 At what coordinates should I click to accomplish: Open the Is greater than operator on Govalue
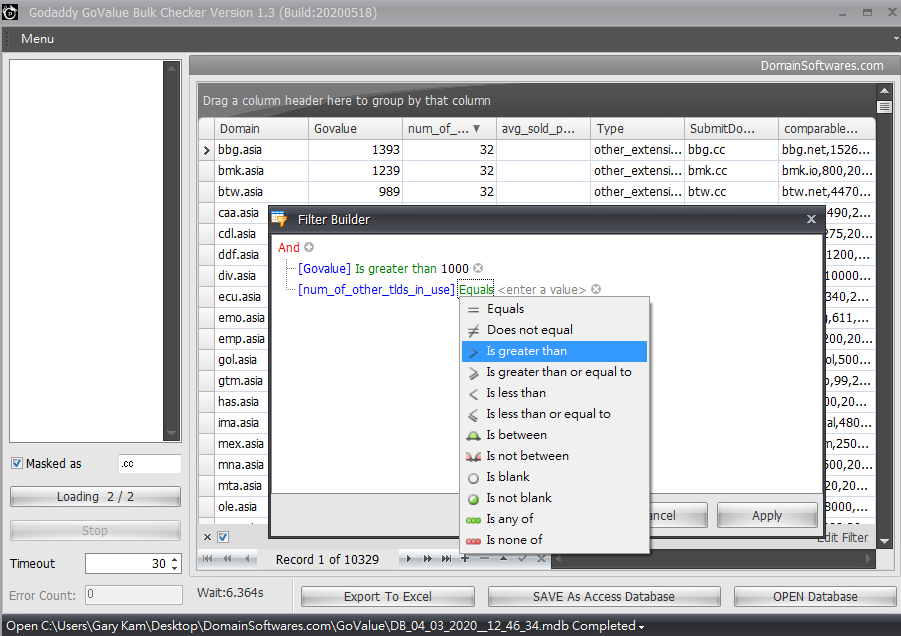pyautogui.click(x=396, y=268)
